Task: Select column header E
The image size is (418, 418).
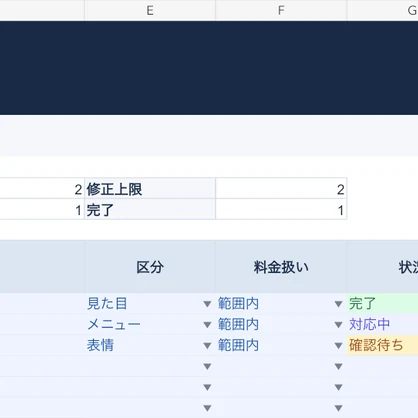Action: pos(150,10)
